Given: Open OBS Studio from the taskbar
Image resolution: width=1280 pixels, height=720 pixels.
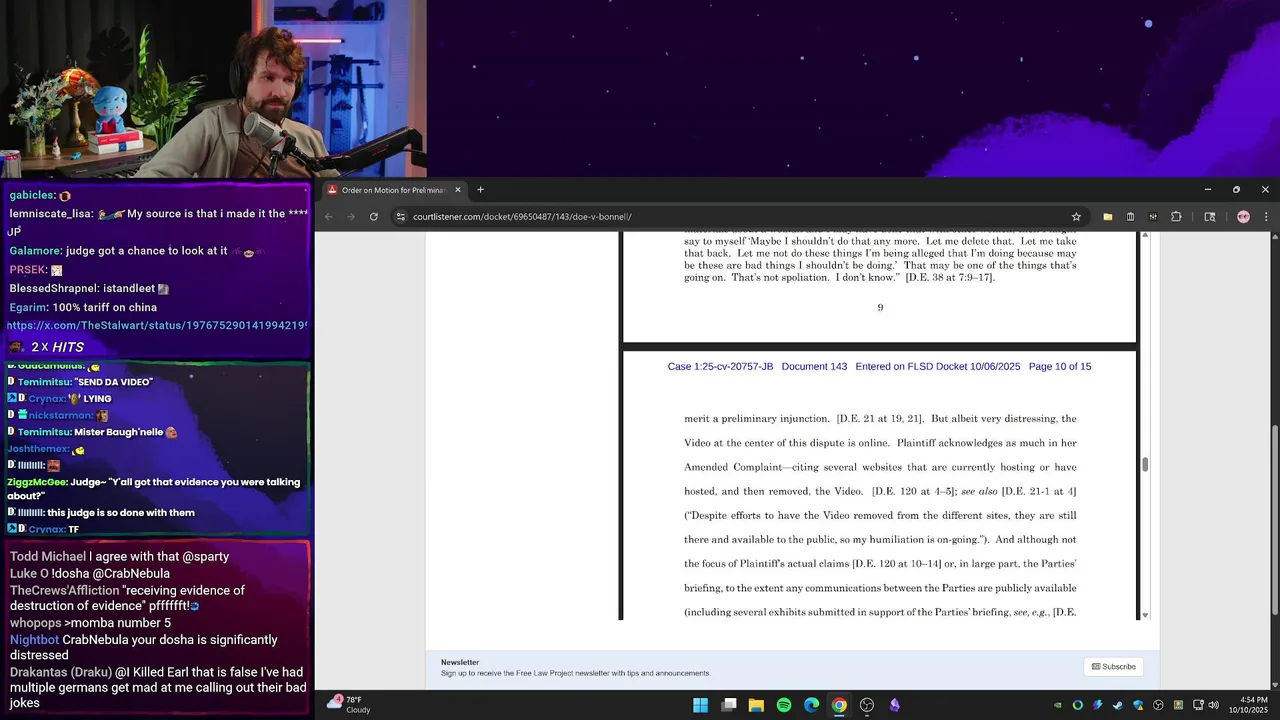Looking at the screenshot, I should coord(867,705).
